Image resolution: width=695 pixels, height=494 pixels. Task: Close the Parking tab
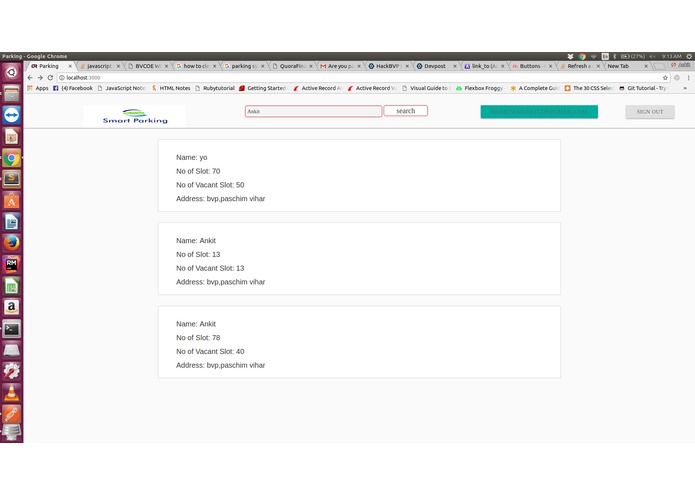pyautogui.click(x=70, y=66)
